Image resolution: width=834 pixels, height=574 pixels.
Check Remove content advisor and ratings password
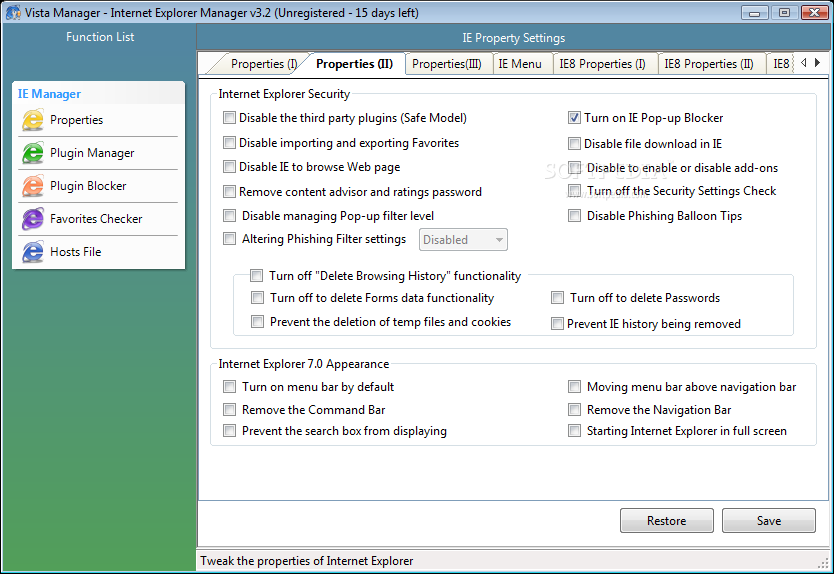(229, 192)
